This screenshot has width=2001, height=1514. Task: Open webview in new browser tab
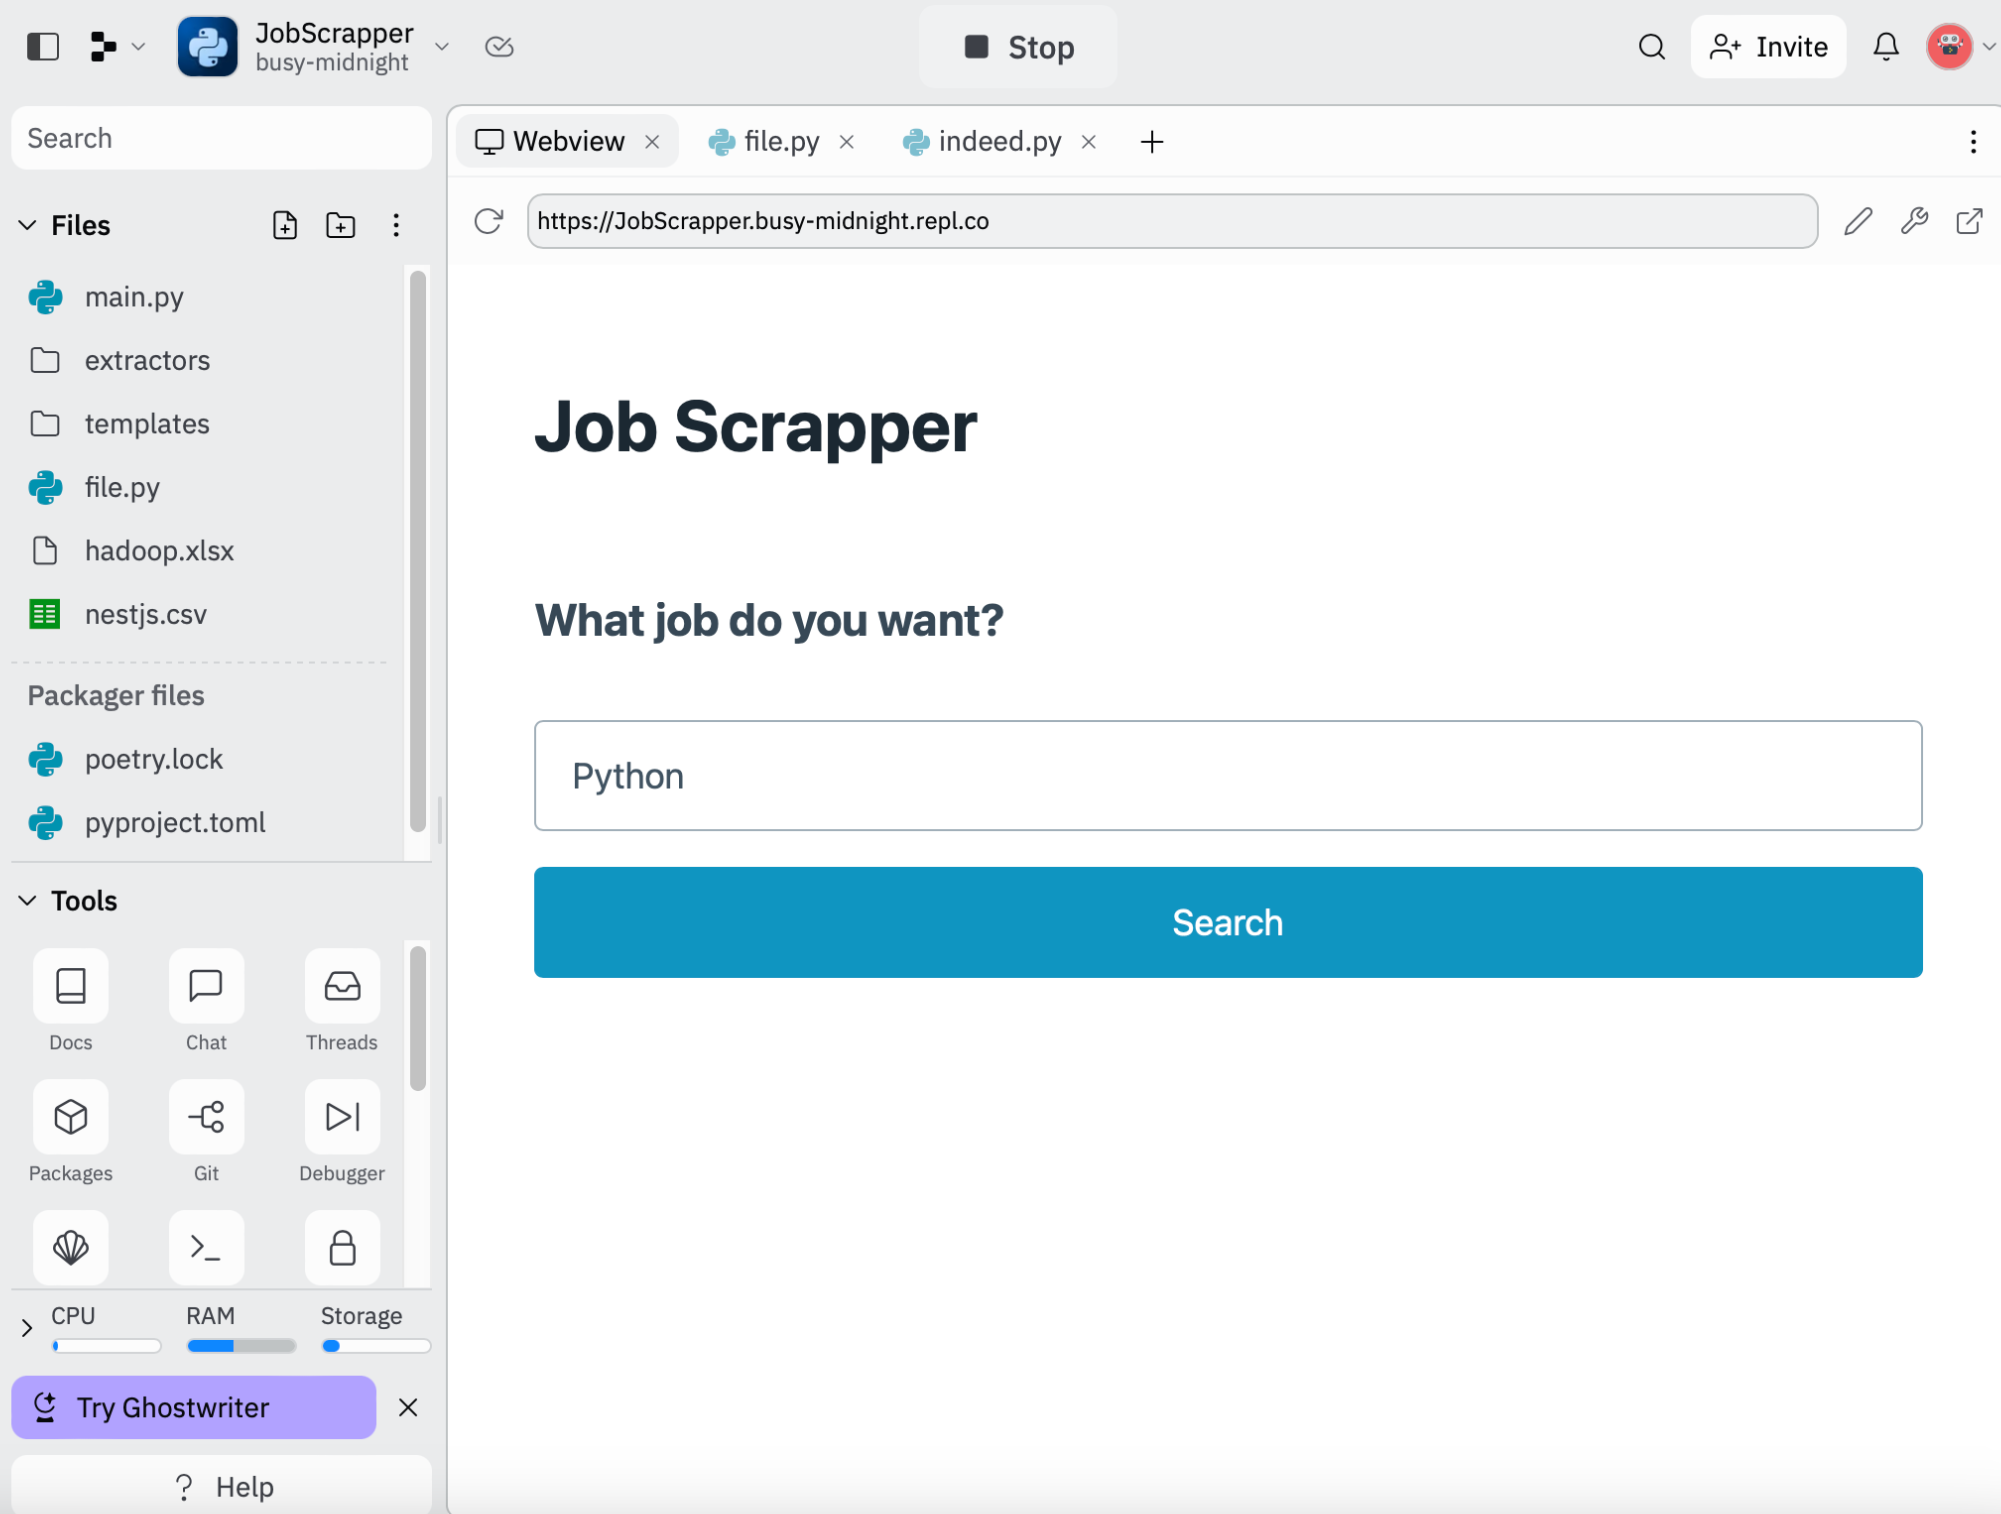pos(1969,221)
